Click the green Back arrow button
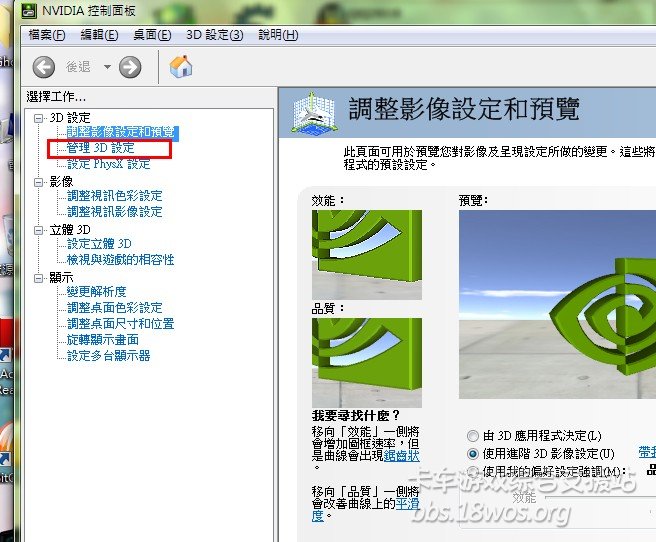The width and height of the screenshot is (656, 542). (43, 67)
